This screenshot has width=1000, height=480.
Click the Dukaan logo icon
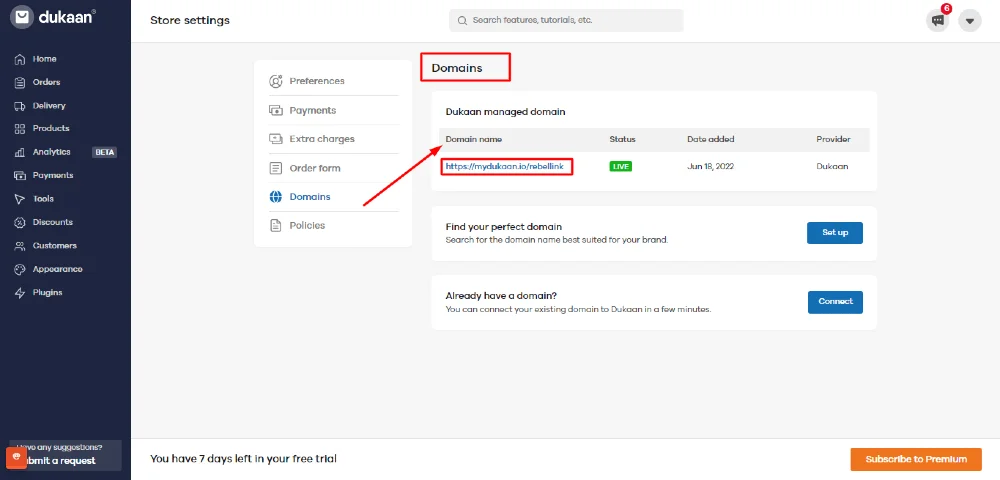(x=22, y=17)
